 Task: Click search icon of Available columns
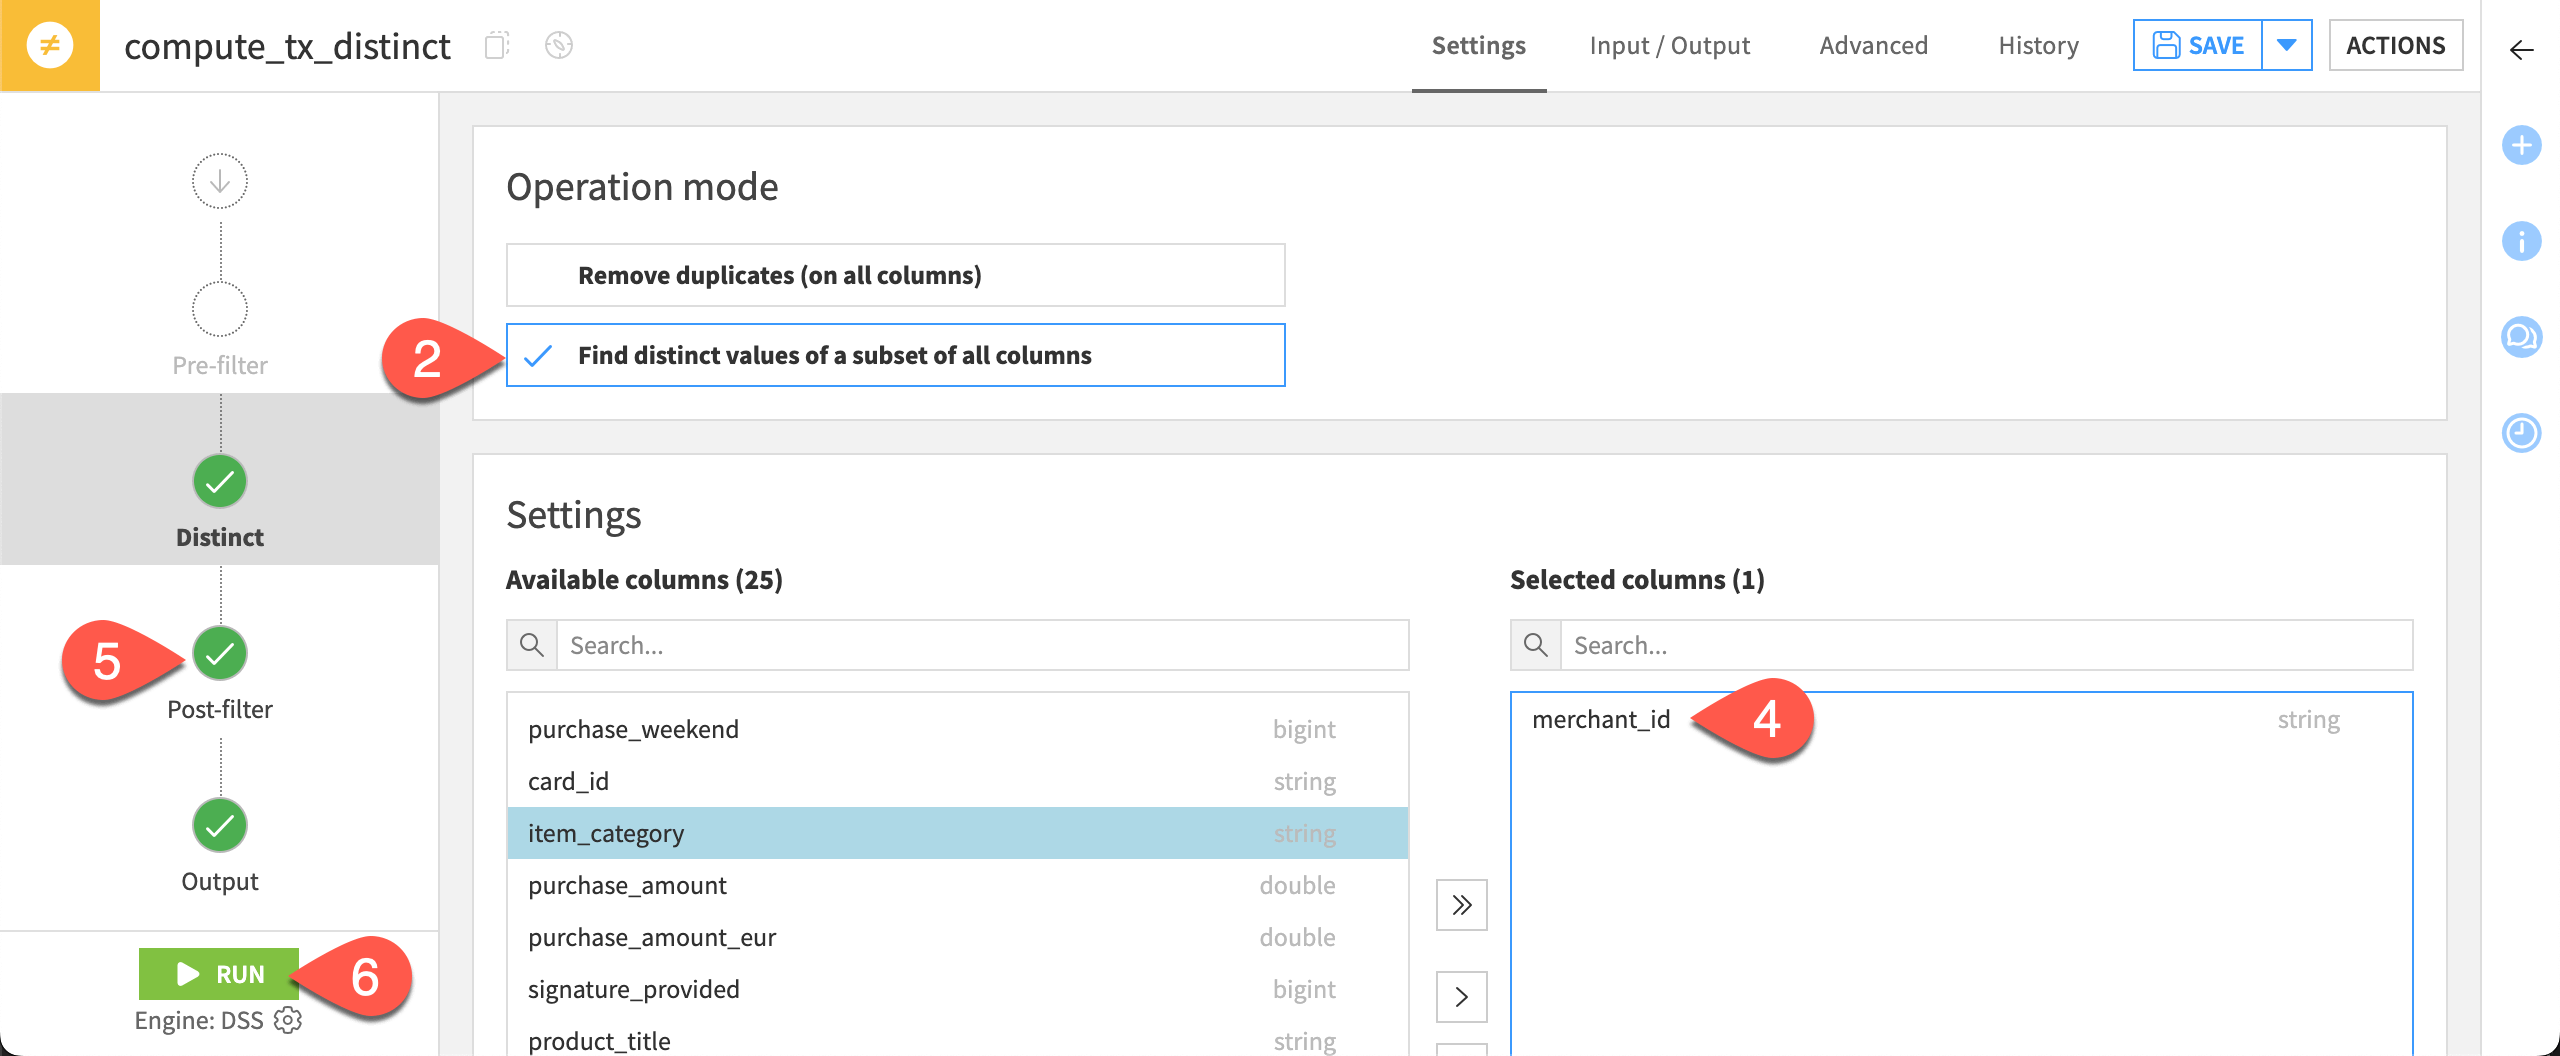[x=532, y=645]
